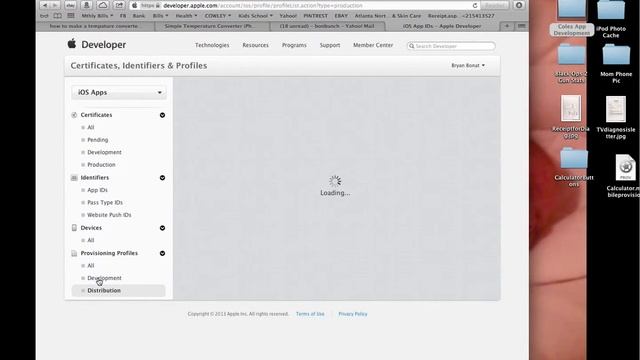The width and height of the screenshot is (640, 360).
Task: Click the Terms of Use link
Action: click(310, 314)
